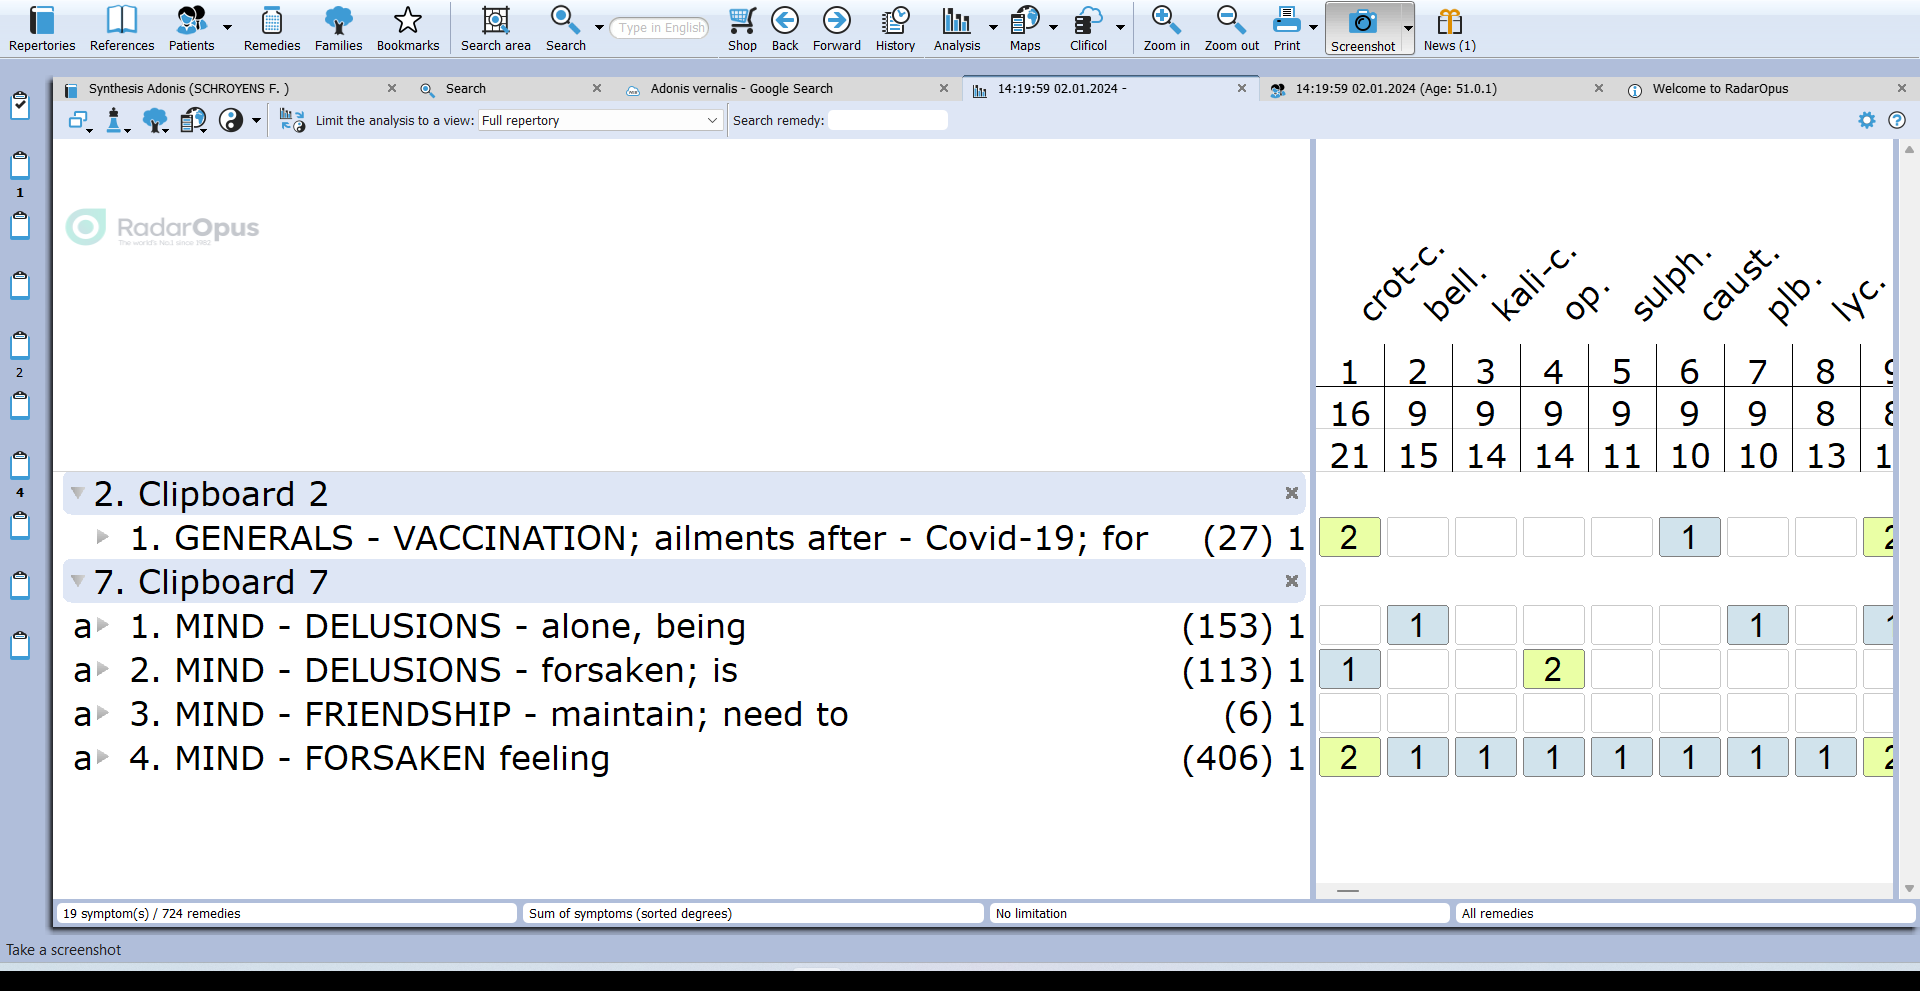Image resolution: width=1920 pixels, height=991 pixels.
Task: Open Bookmarks star icon
Action: coord(407,28)
